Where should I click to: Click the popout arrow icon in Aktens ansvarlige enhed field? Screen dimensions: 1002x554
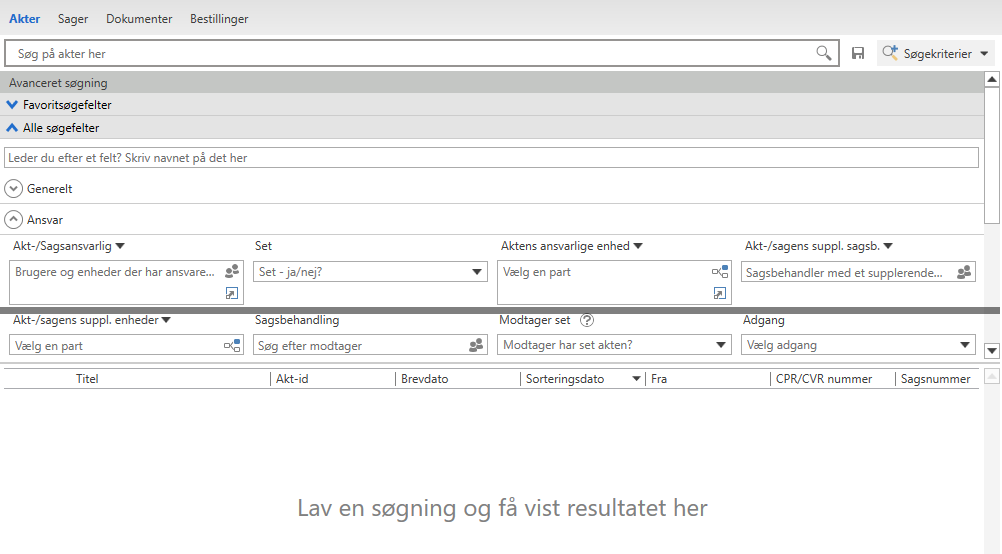coord(720,293)
